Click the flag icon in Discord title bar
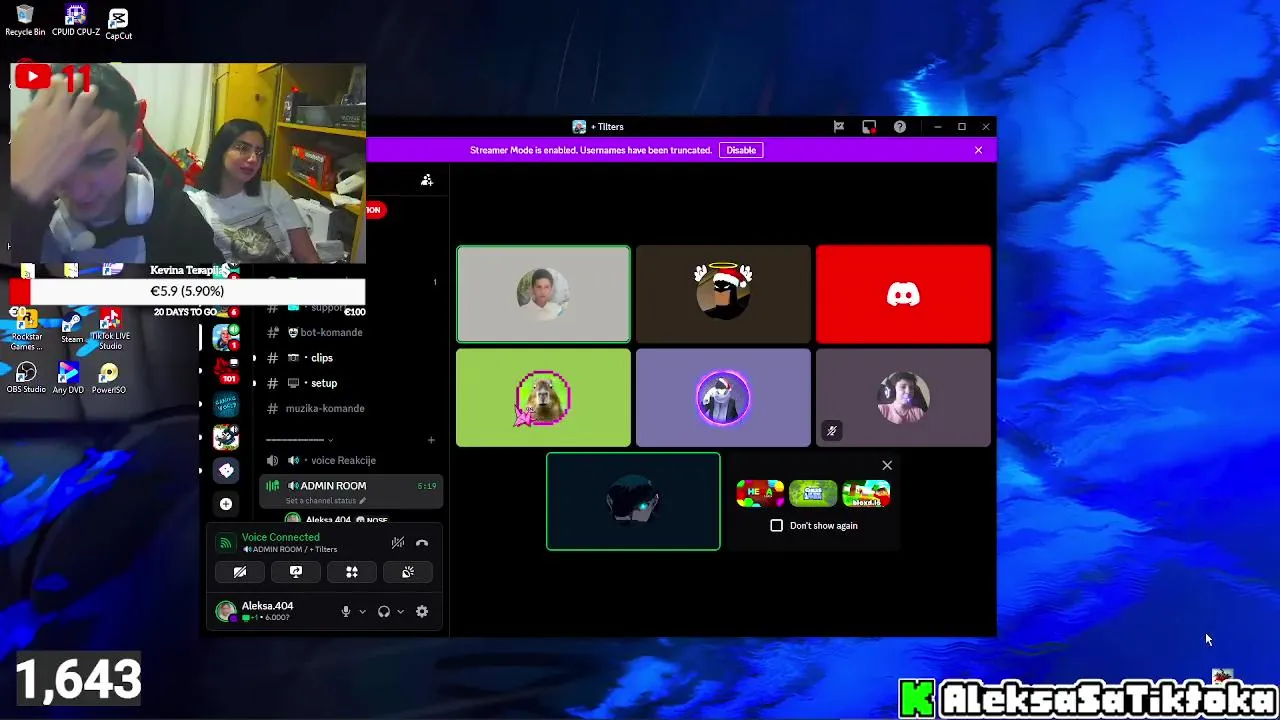The image size is (1280, 720). pos(839,127)
